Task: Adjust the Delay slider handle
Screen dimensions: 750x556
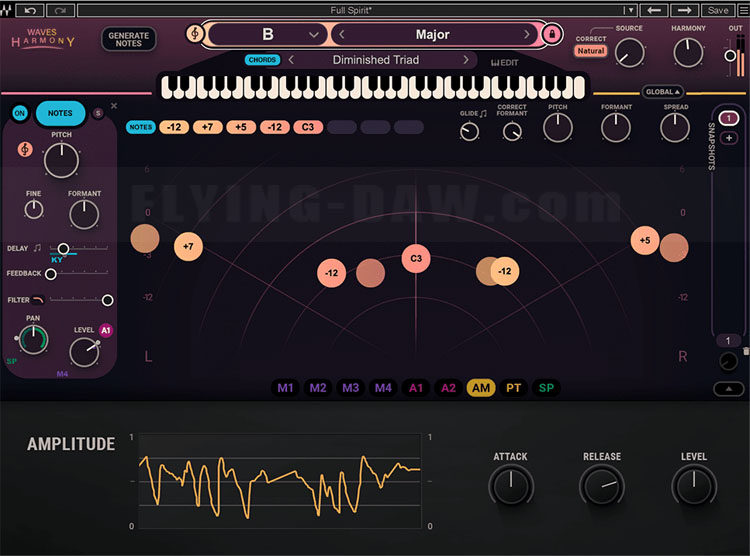Action: click(x=63, y=248)
